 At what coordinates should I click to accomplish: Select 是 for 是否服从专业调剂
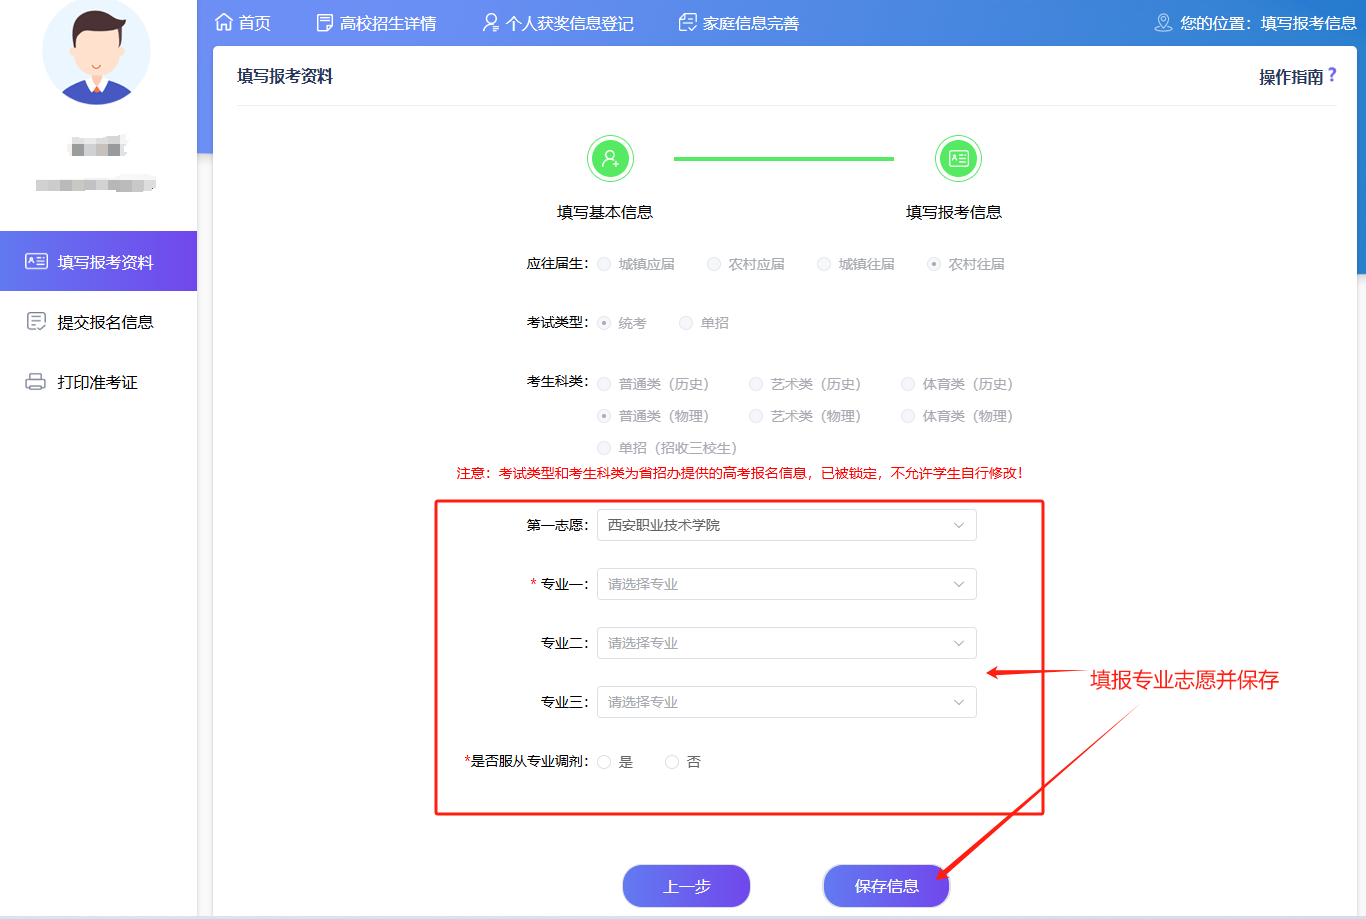tap(604, 762)
